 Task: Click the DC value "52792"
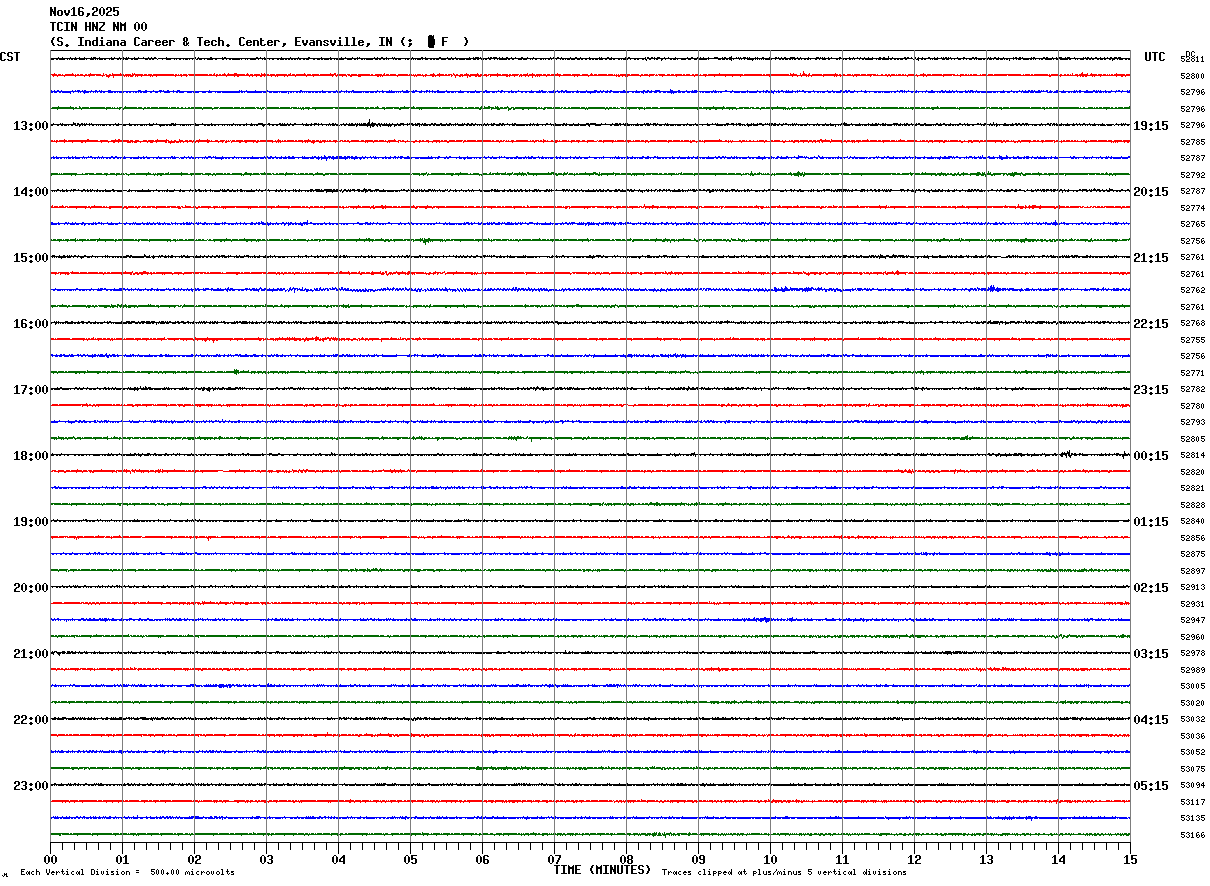1193,175
